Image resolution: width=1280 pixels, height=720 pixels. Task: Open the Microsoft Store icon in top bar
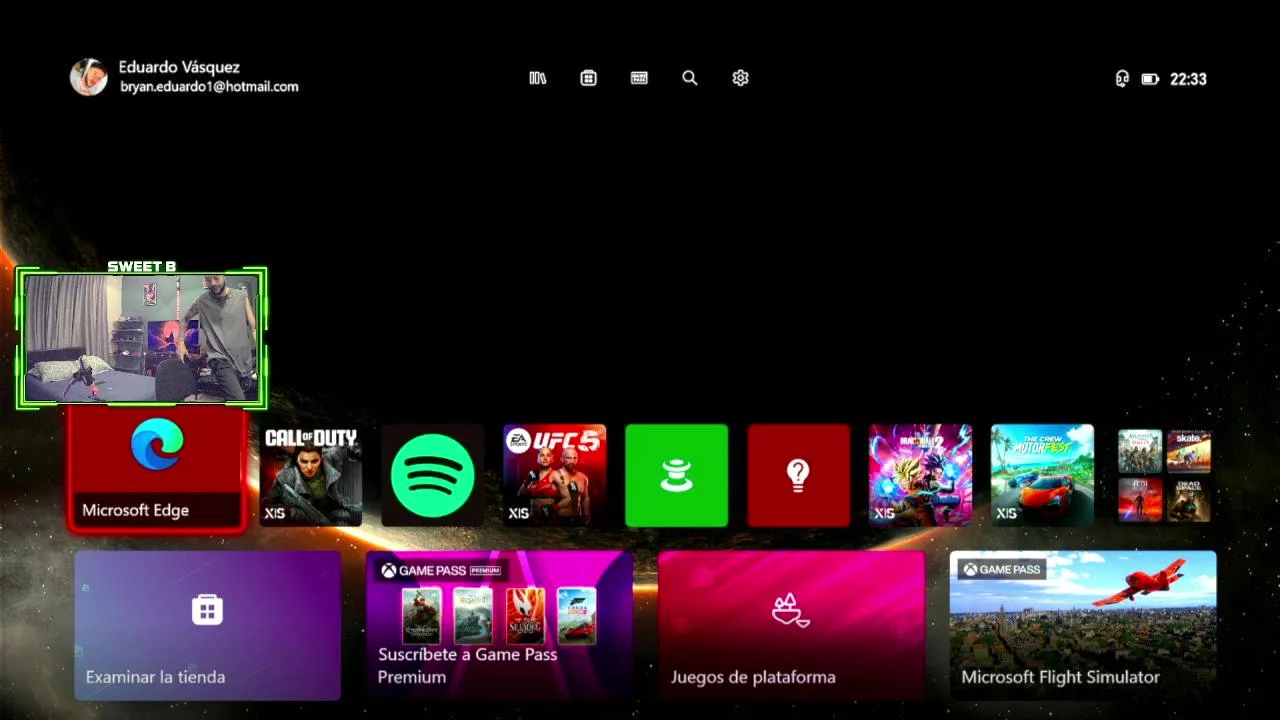589,78
